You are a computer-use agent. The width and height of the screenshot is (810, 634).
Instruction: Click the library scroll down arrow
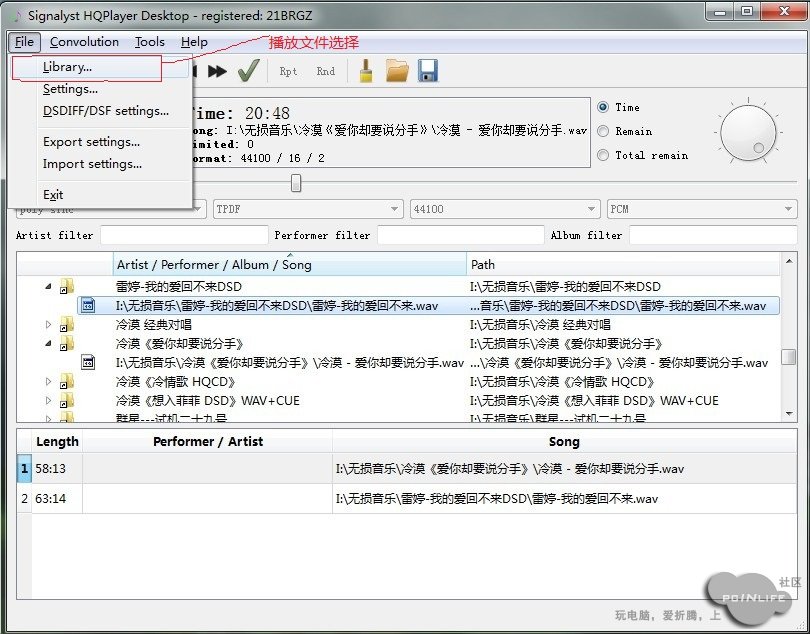click(789, 413)
